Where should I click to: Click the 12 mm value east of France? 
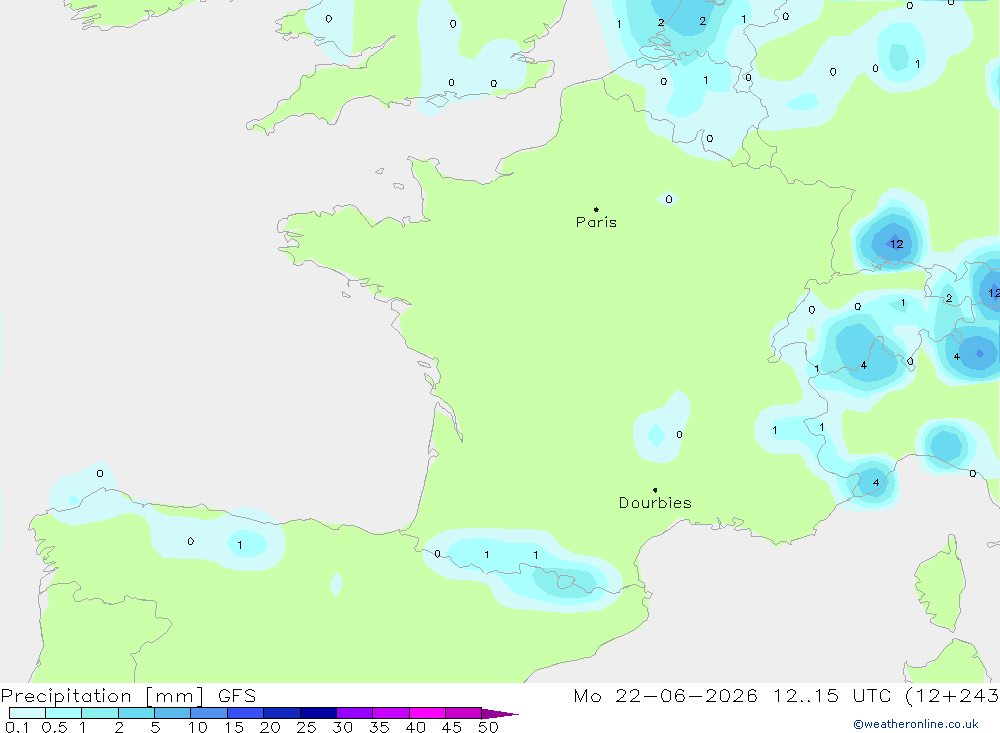point(897,244)
